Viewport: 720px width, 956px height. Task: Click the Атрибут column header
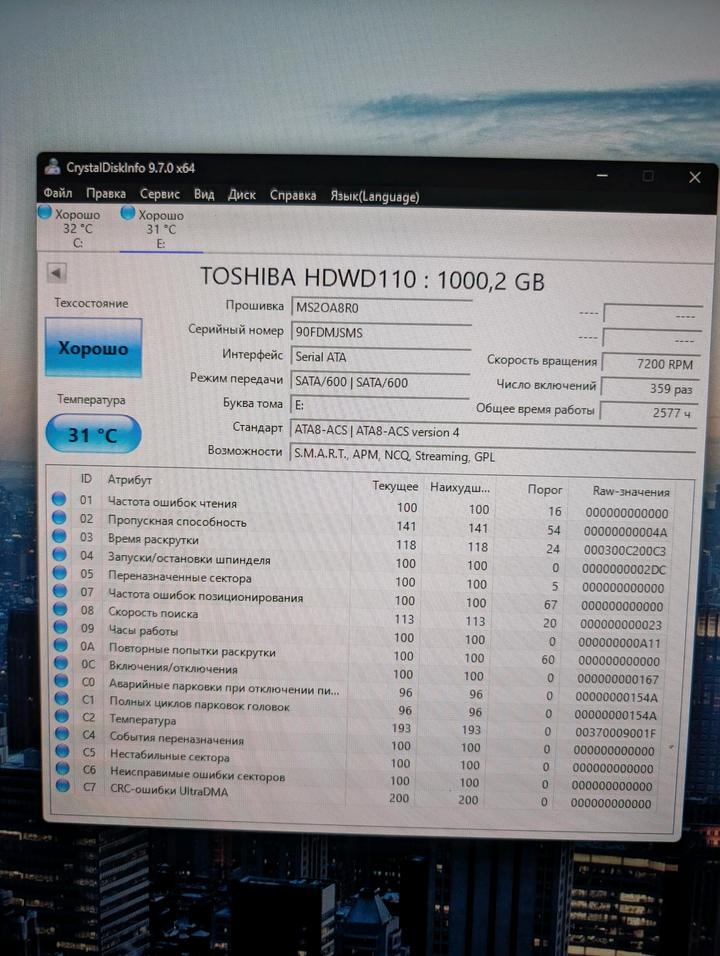(130, 480)
